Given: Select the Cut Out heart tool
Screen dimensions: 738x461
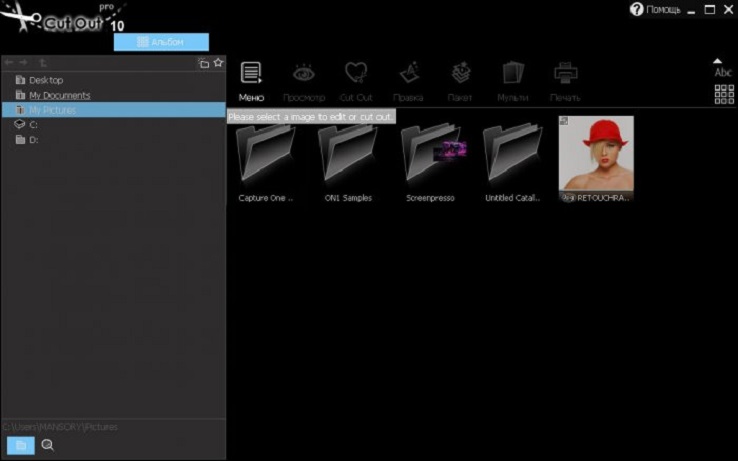Looking at the screenshot, I should pos(356,73).
